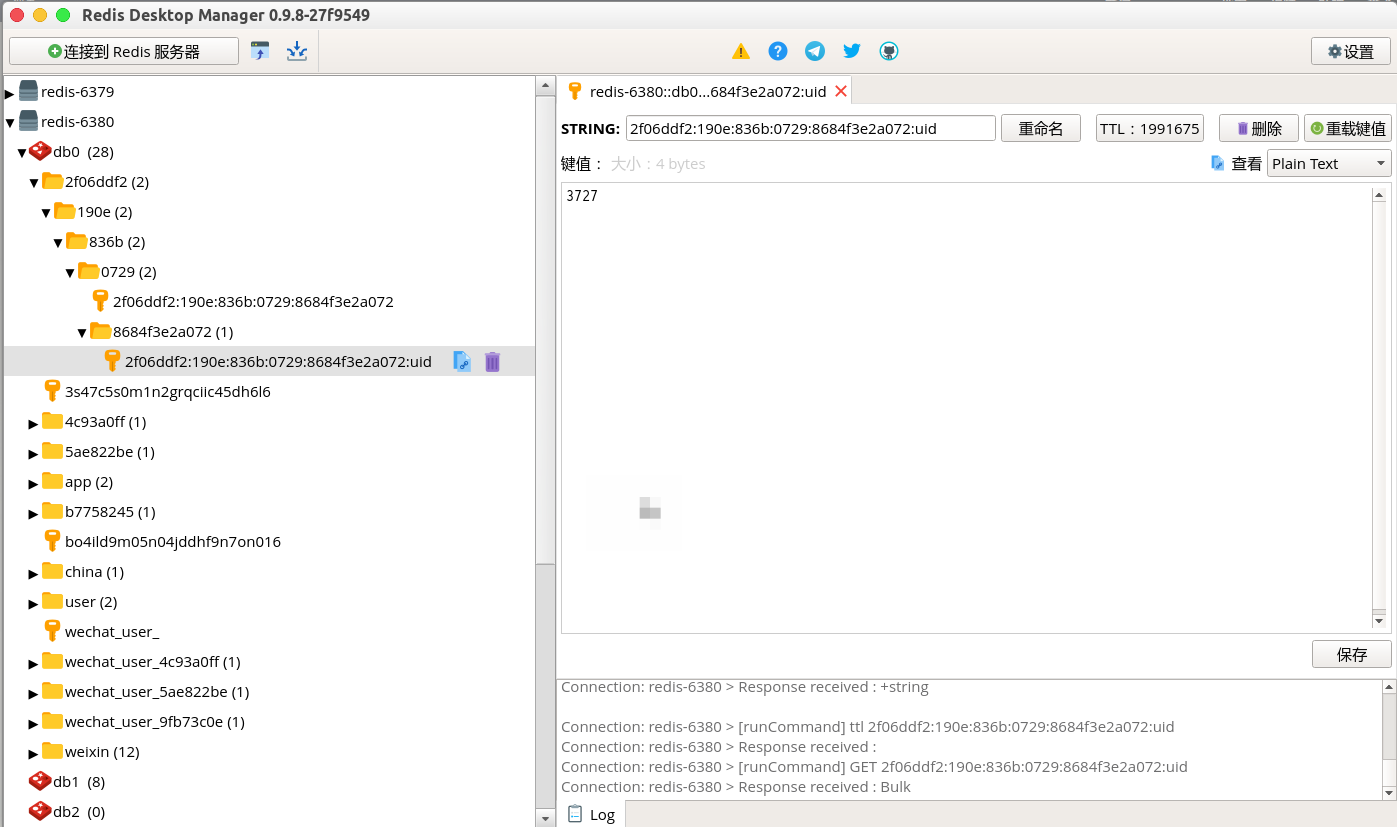Screen dimensions: 1397x827
Task: Click 连接到 Redis 服务器 button
Action: coord(124,51)
